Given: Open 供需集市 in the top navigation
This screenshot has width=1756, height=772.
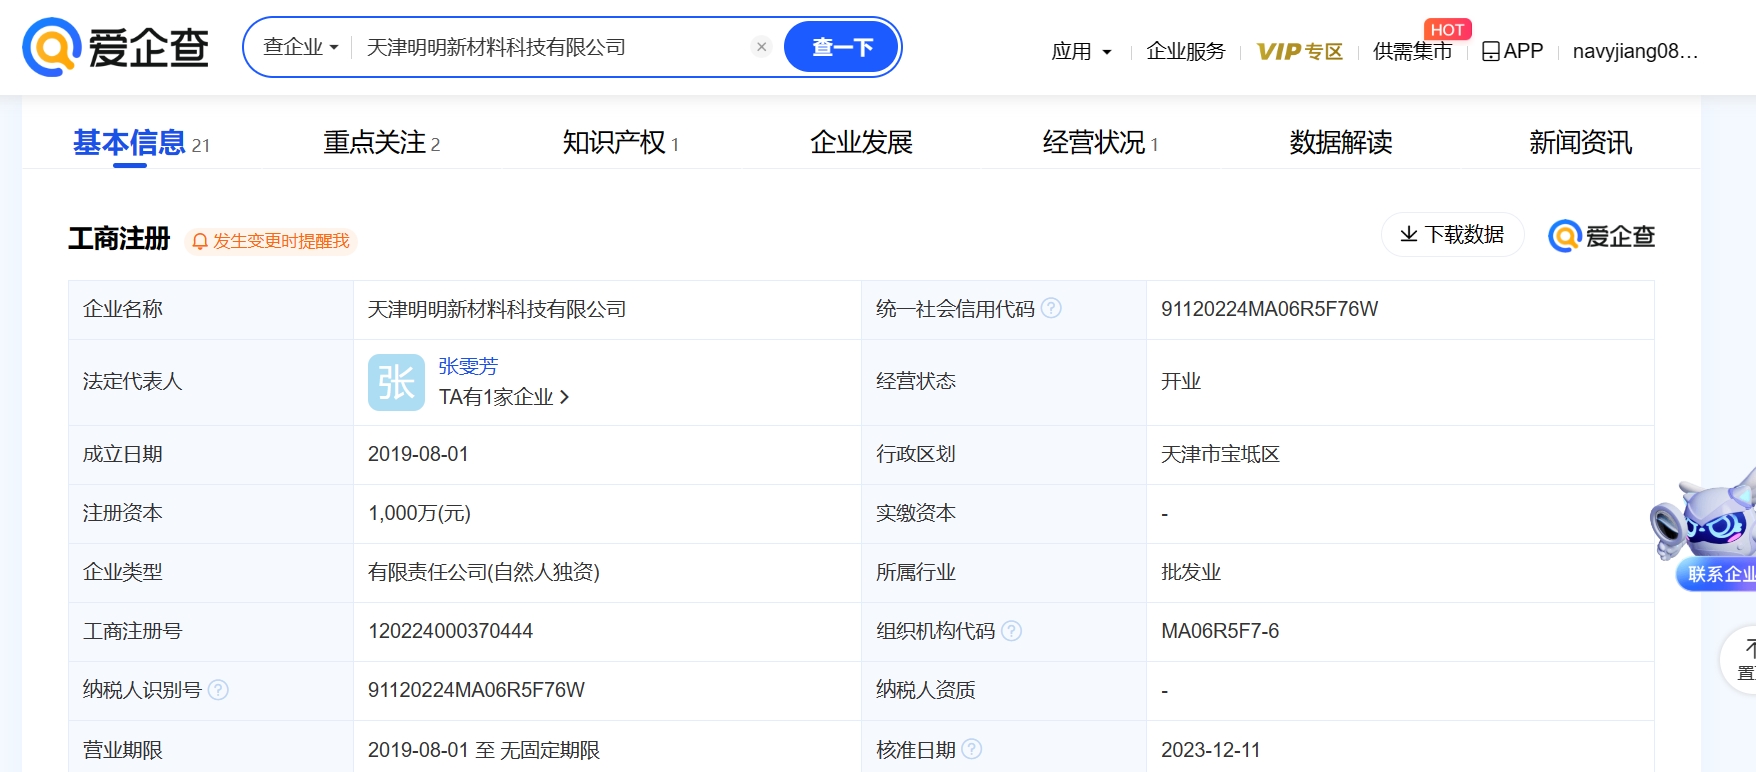Looking at the screenshot, I should [1412, 51].
